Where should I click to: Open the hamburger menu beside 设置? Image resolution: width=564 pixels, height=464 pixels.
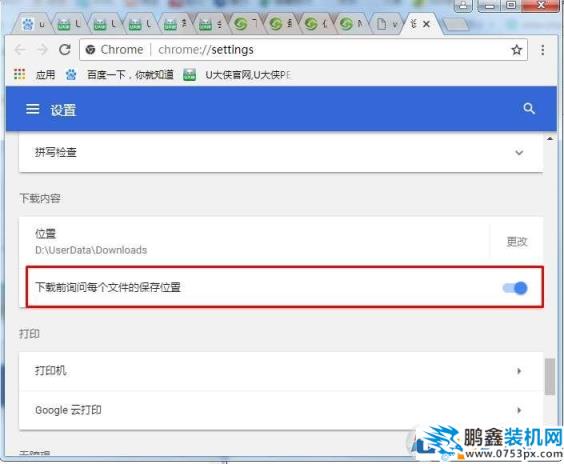[32, 109]
